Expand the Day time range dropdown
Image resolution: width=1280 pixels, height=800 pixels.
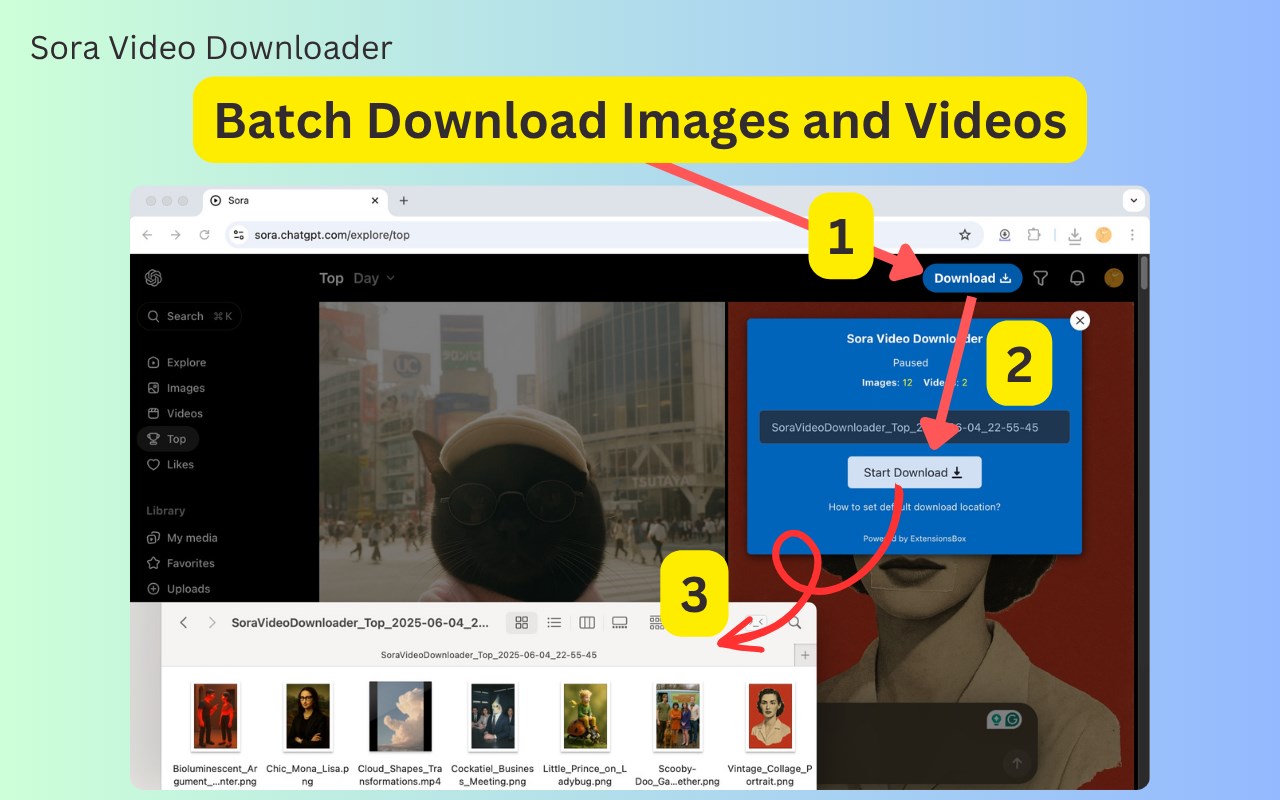click(x=374, y=278)
